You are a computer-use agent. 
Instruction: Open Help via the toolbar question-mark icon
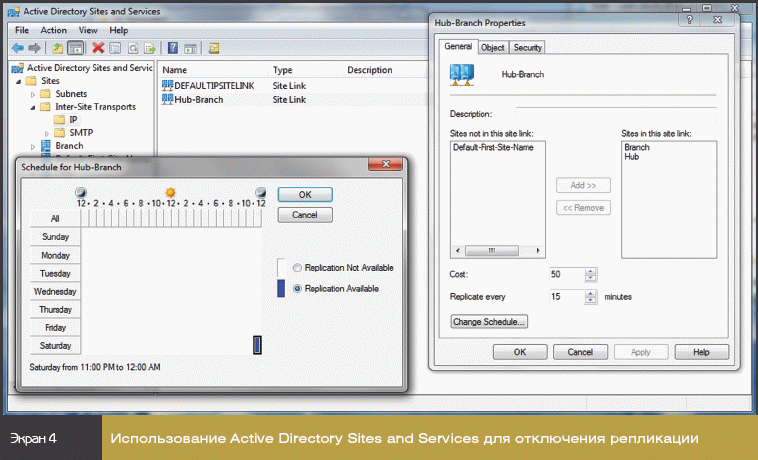(173, 47)
